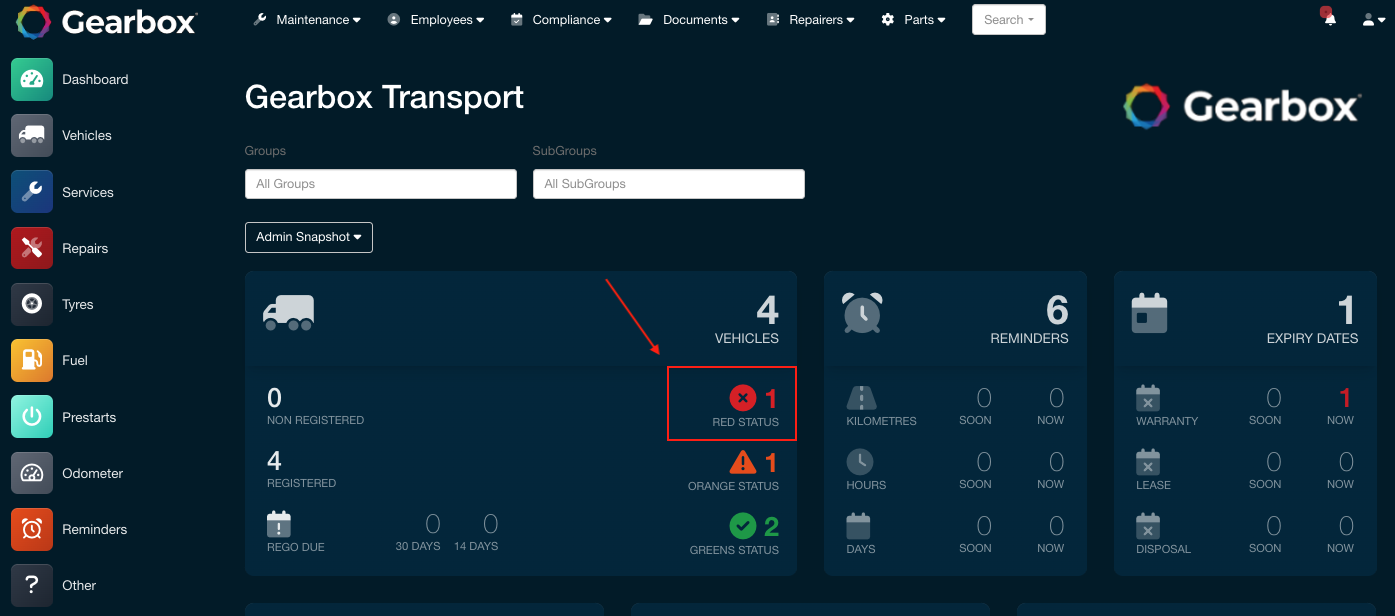The image size is (1395, 616).
Task: Open the Other question mark icon
Action: click(x=32, y=585)
